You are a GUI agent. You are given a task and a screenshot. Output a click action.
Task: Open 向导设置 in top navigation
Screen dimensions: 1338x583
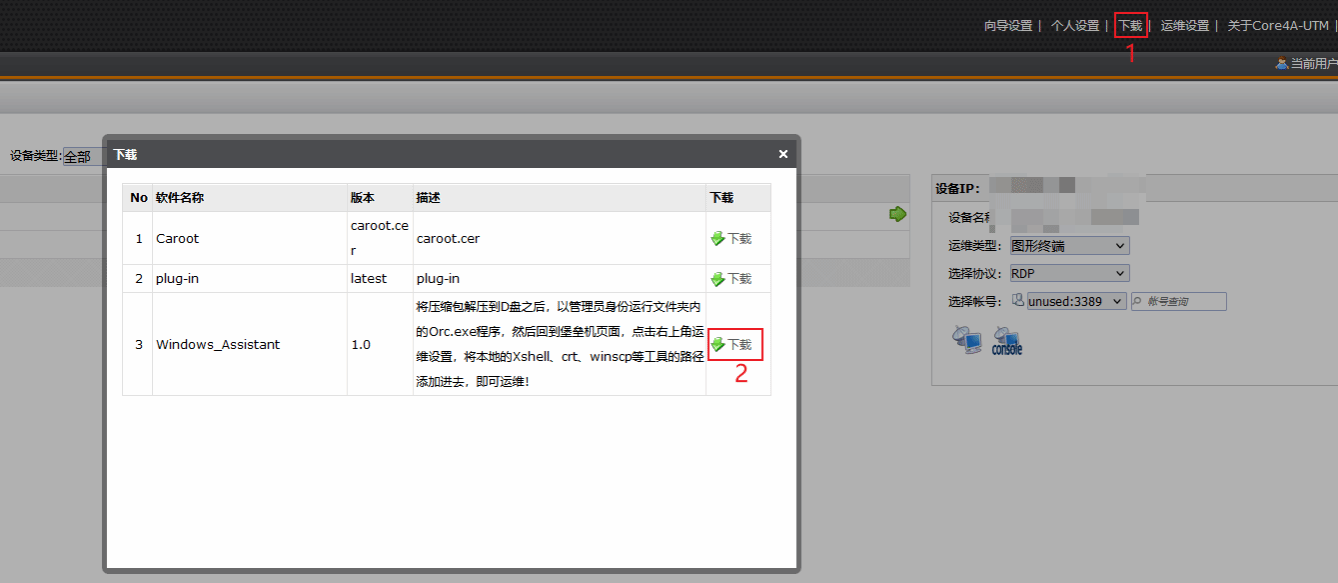coord(1007,26)
